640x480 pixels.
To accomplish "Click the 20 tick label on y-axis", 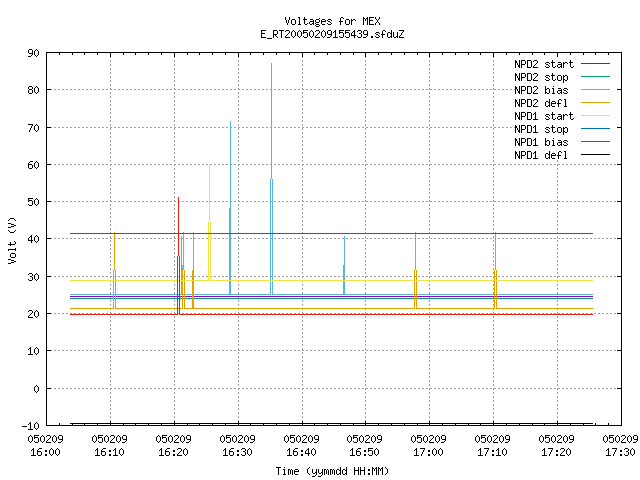I will click(x=33, y=314).
